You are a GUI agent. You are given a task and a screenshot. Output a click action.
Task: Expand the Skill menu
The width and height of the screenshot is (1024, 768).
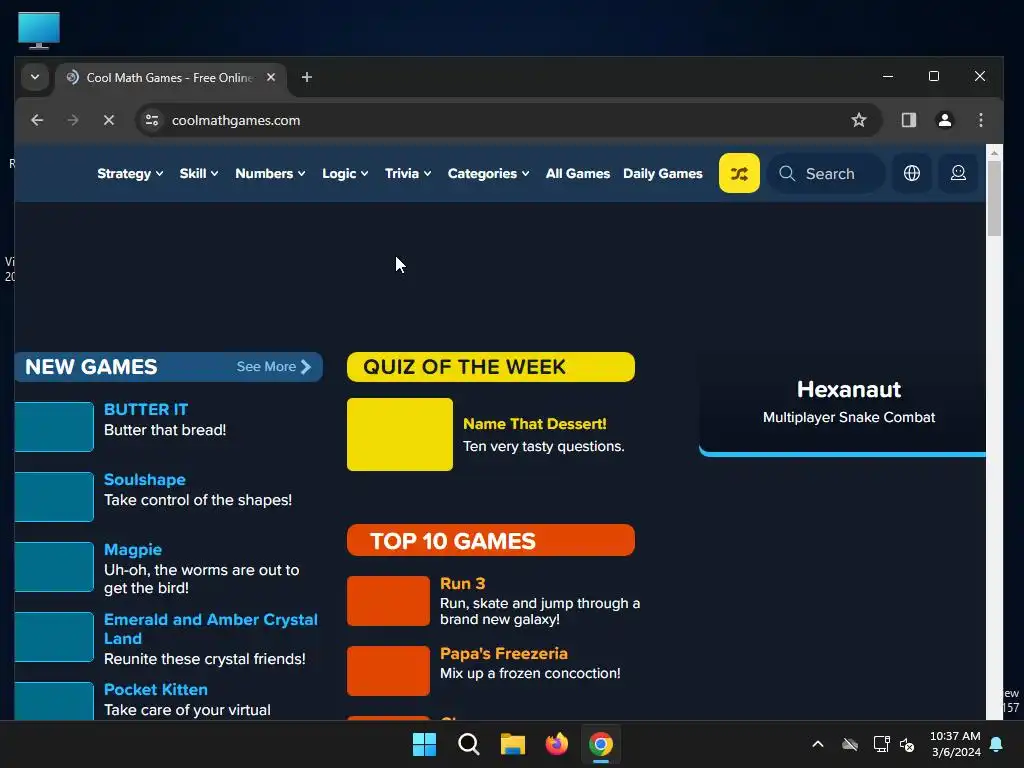199,174
